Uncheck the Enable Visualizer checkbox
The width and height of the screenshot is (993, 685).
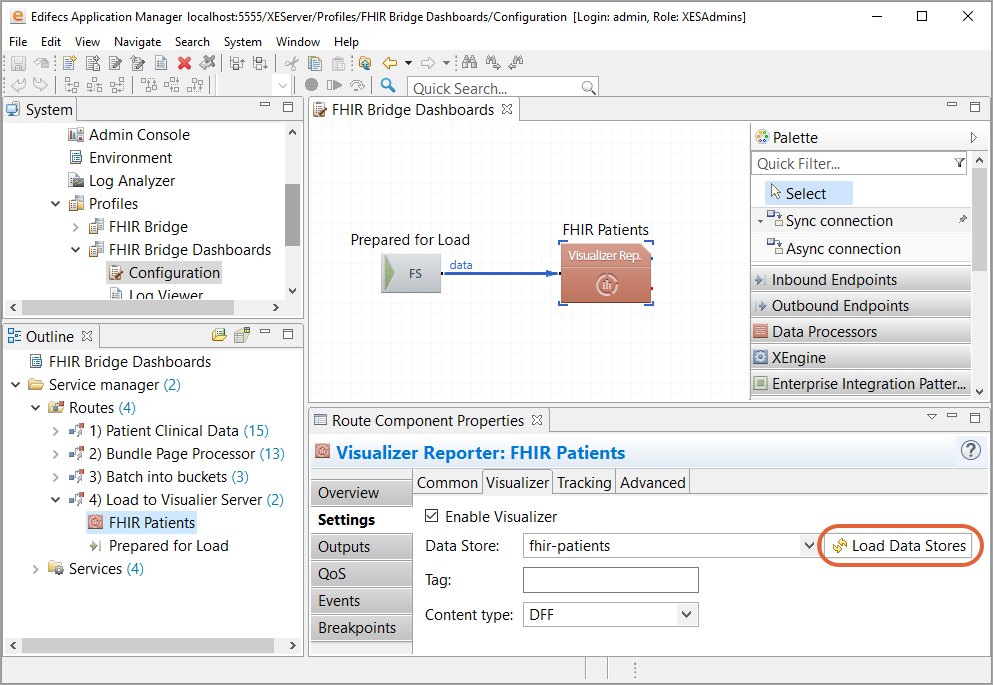[431, 516]
